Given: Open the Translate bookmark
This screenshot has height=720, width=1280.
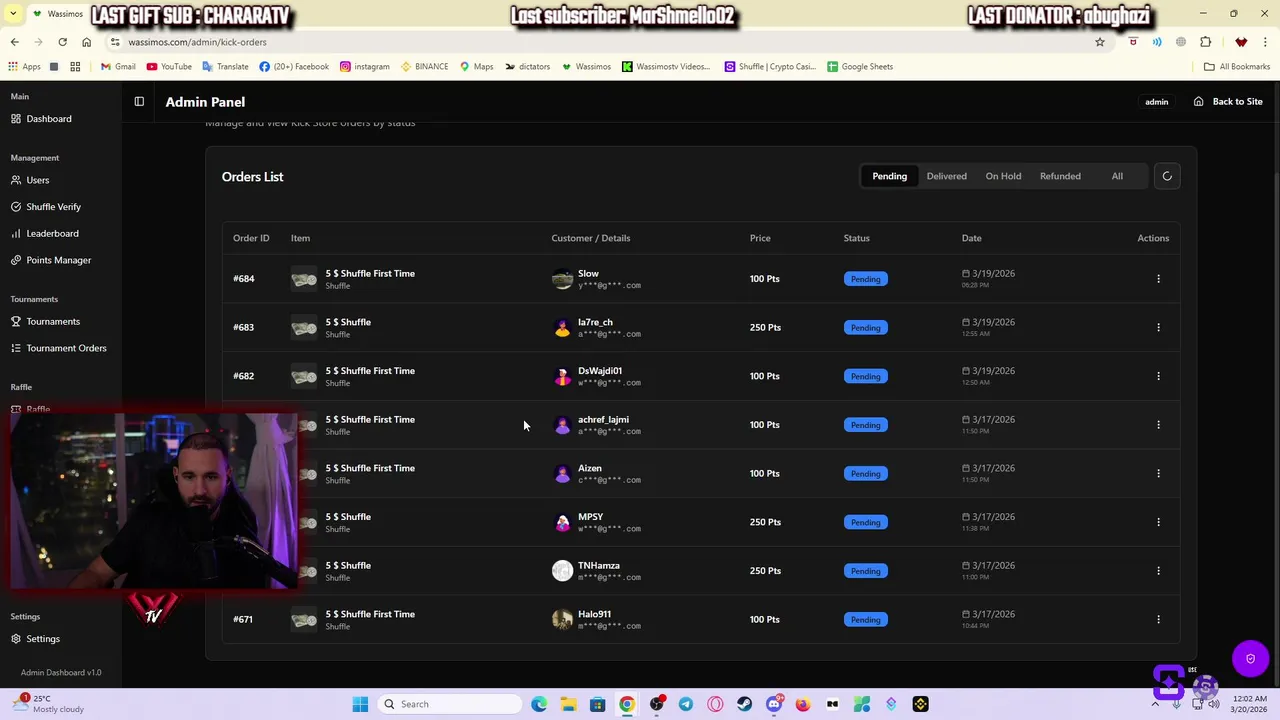Looking at the screenshot, I should tap(225, 67).
